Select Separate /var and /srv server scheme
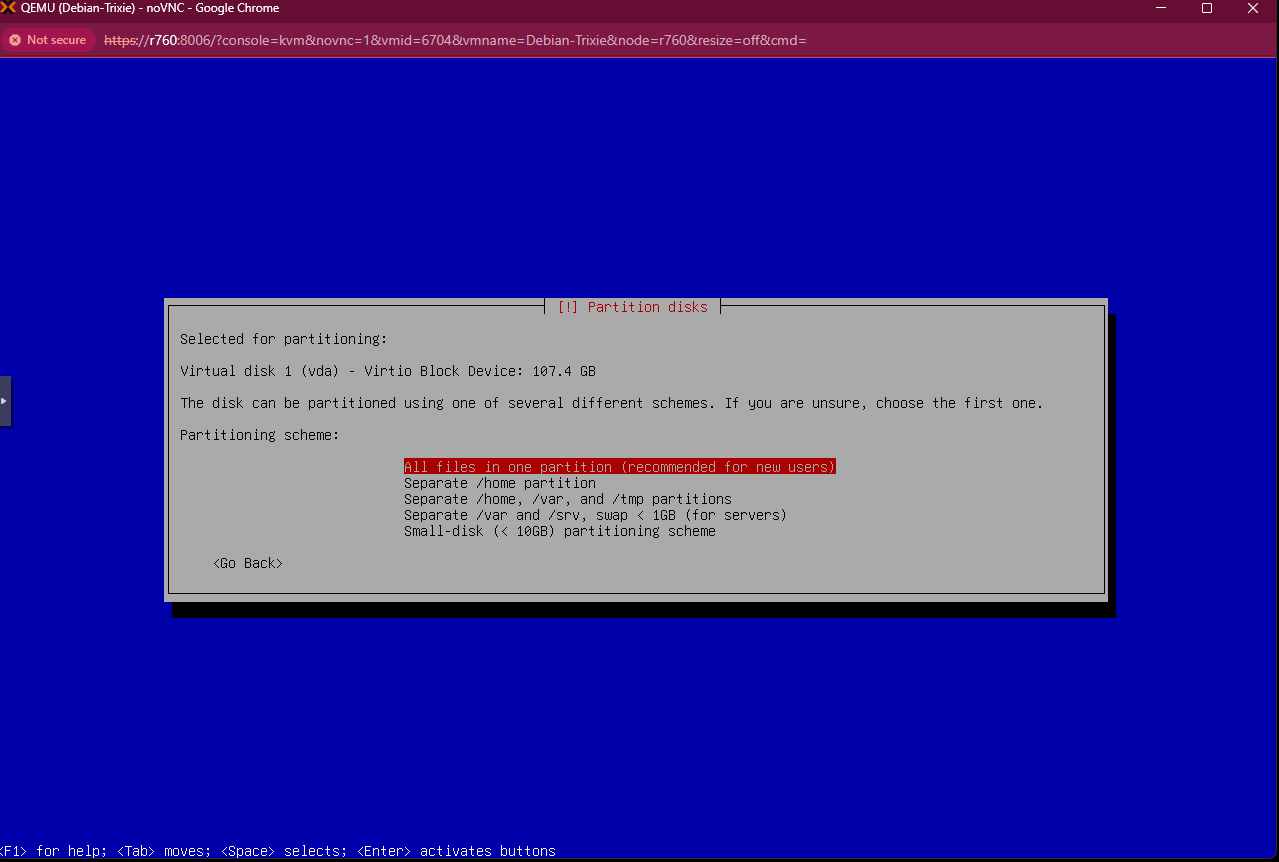Image resolution: width=1279 pixels, height=862 pixels. click(595, 515)
